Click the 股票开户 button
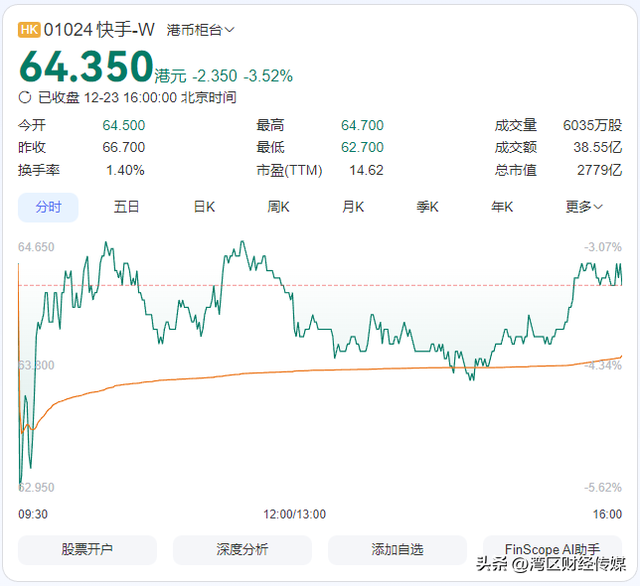This screenshot has width=640, height=586. coord(87,550)
